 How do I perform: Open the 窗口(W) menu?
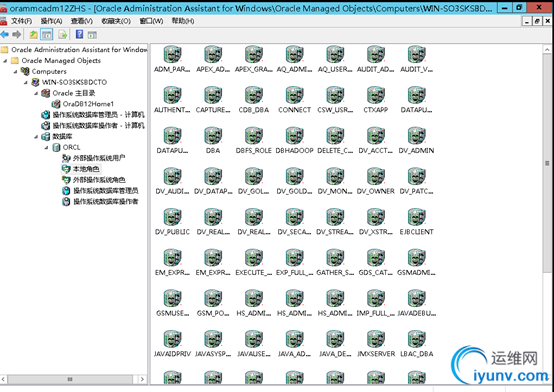[x=151, y=21]
